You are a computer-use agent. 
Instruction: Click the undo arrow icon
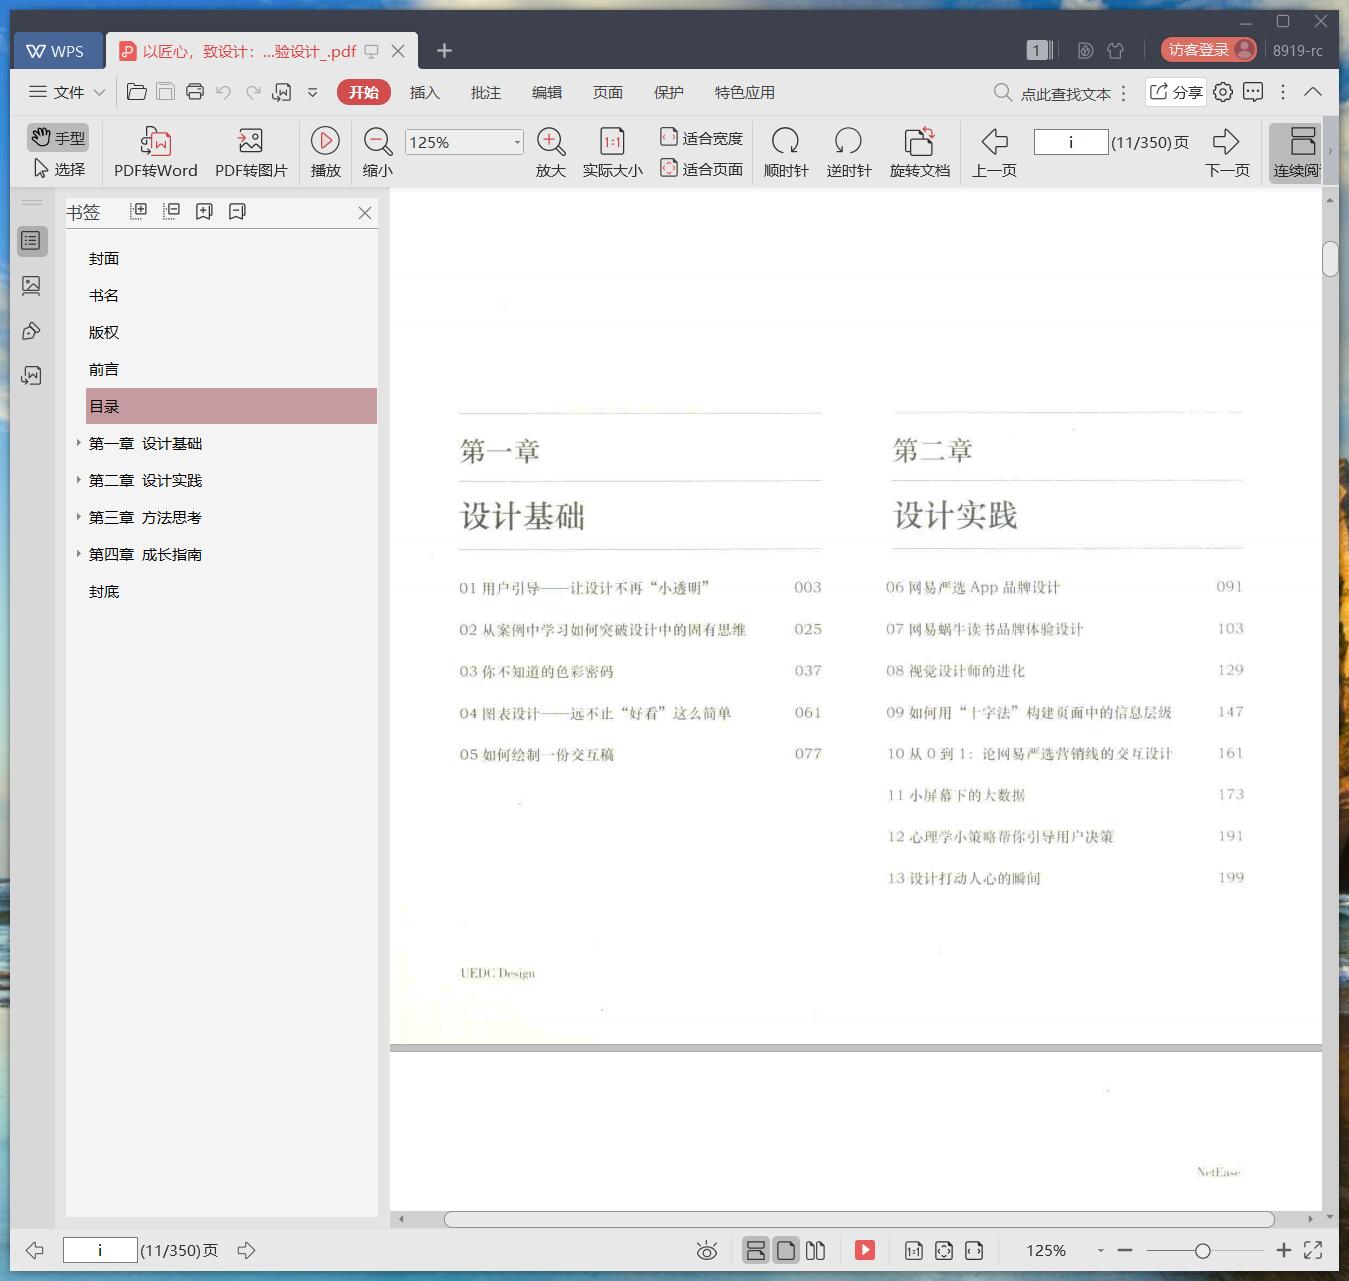pyautogui.click(x=224, y=92)
